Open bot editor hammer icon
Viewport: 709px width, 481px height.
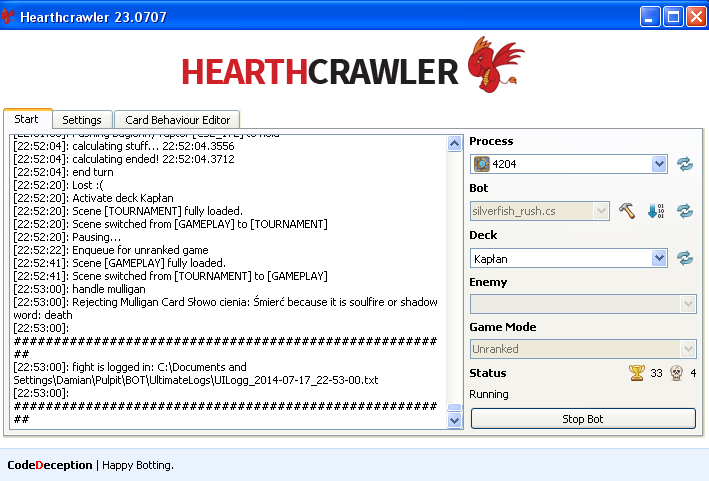tap(627, 211)
